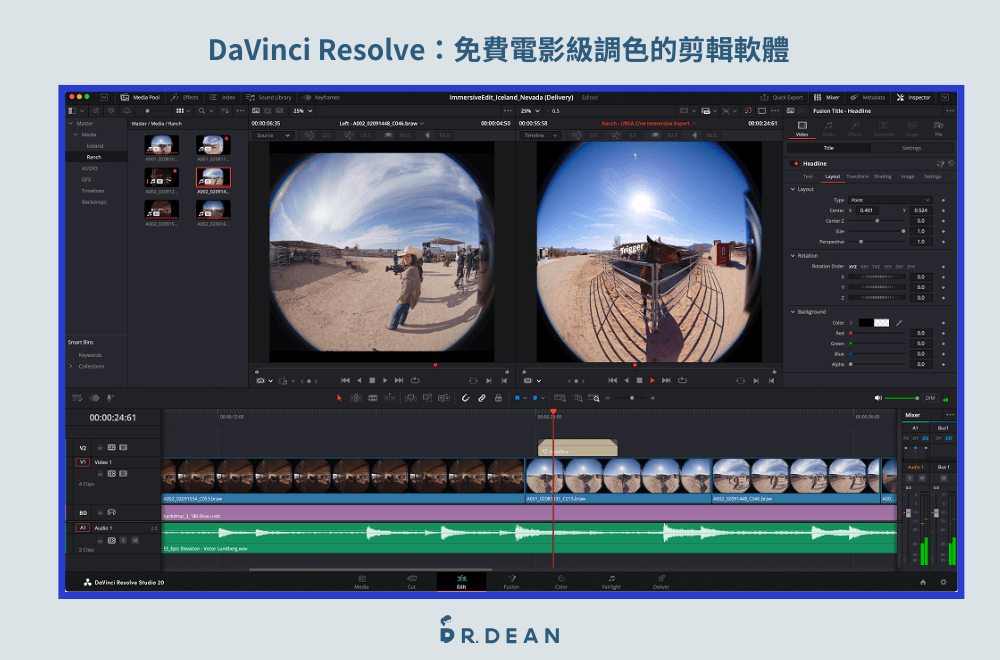Open the Effects panel

point(184,98)
